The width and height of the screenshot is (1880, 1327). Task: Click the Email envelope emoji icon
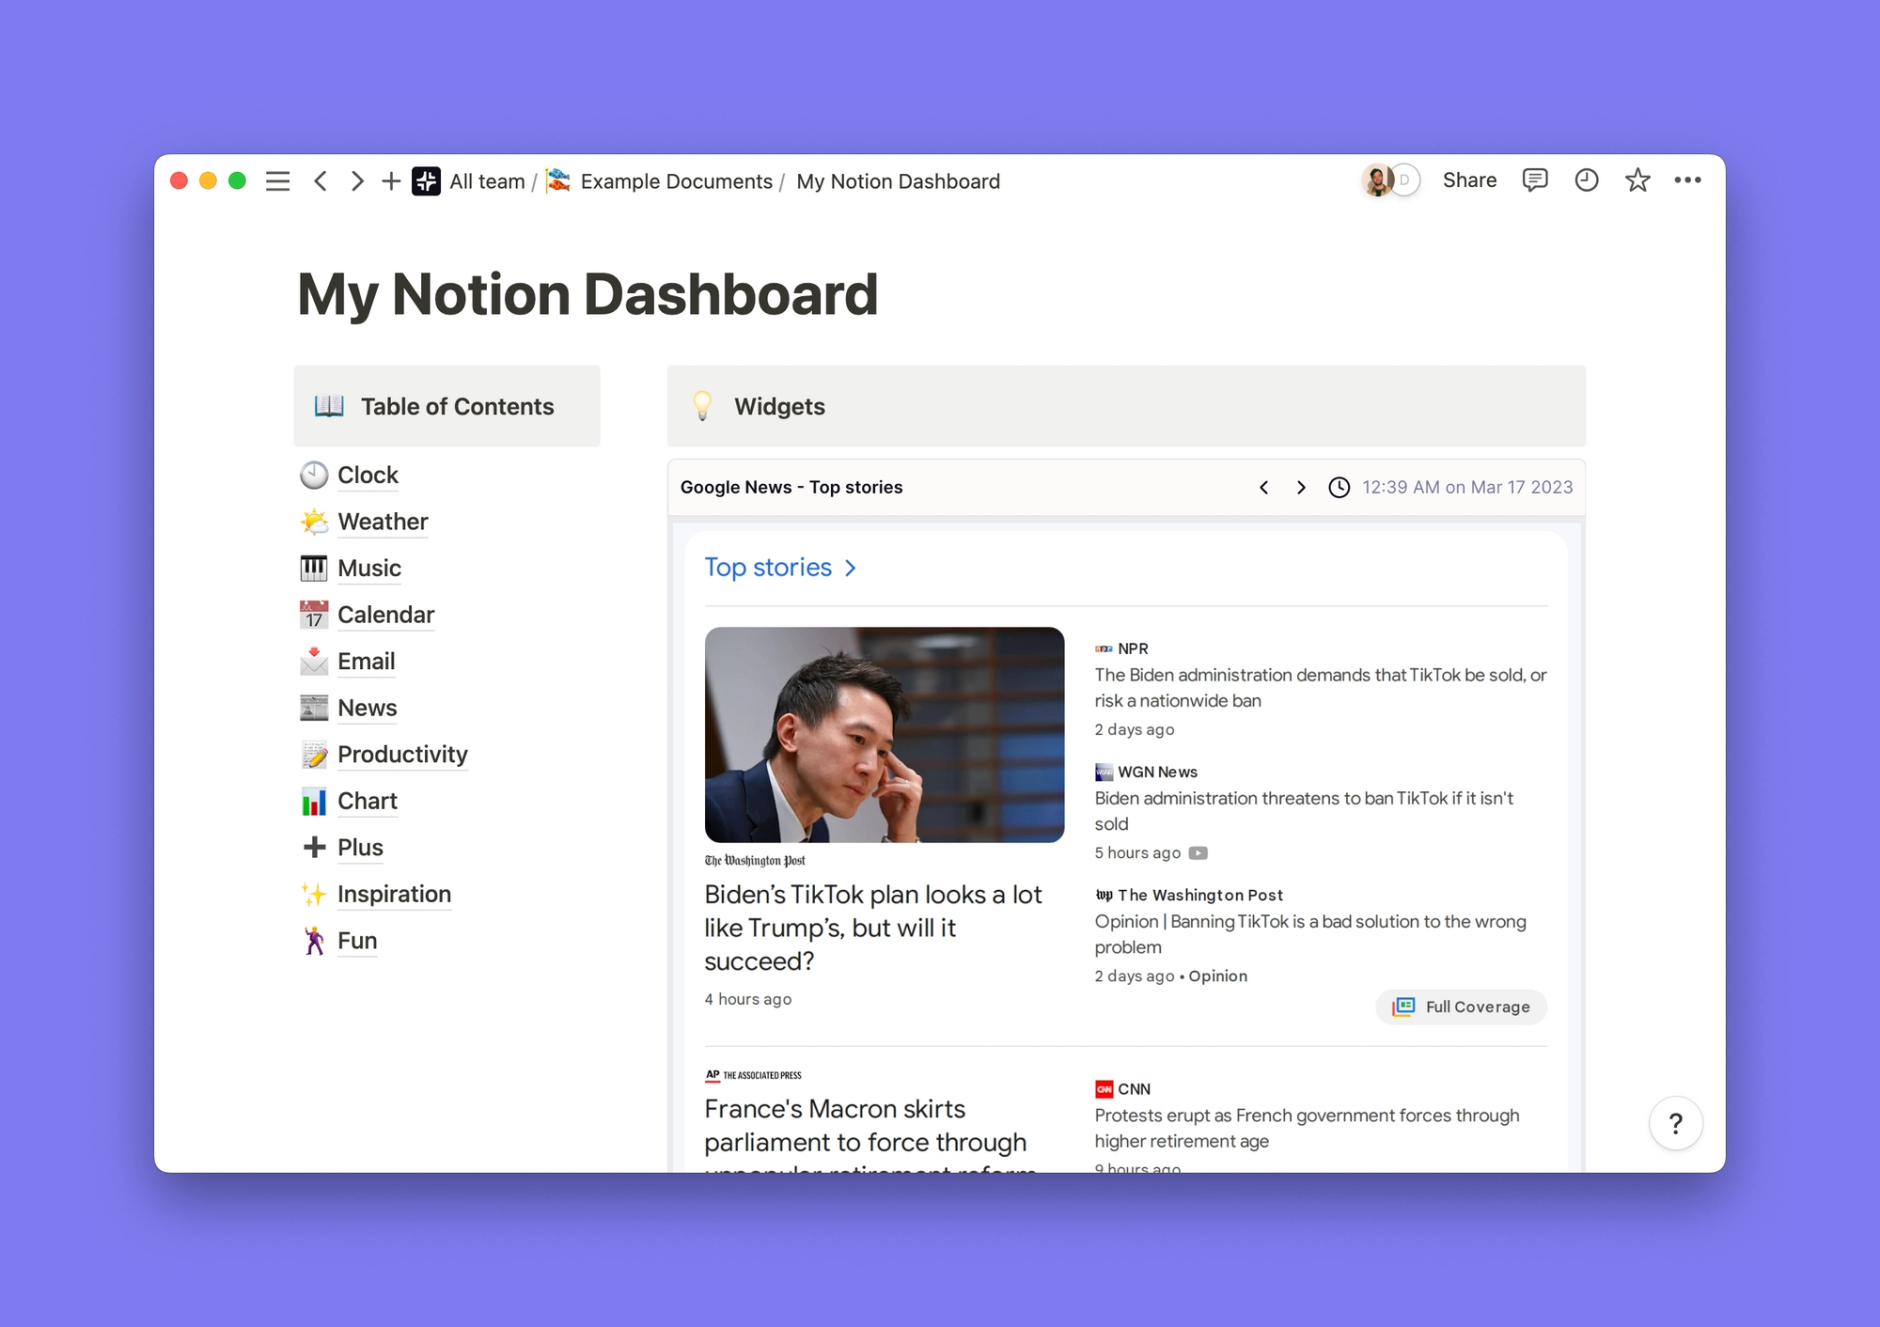[x=314, y=661]
